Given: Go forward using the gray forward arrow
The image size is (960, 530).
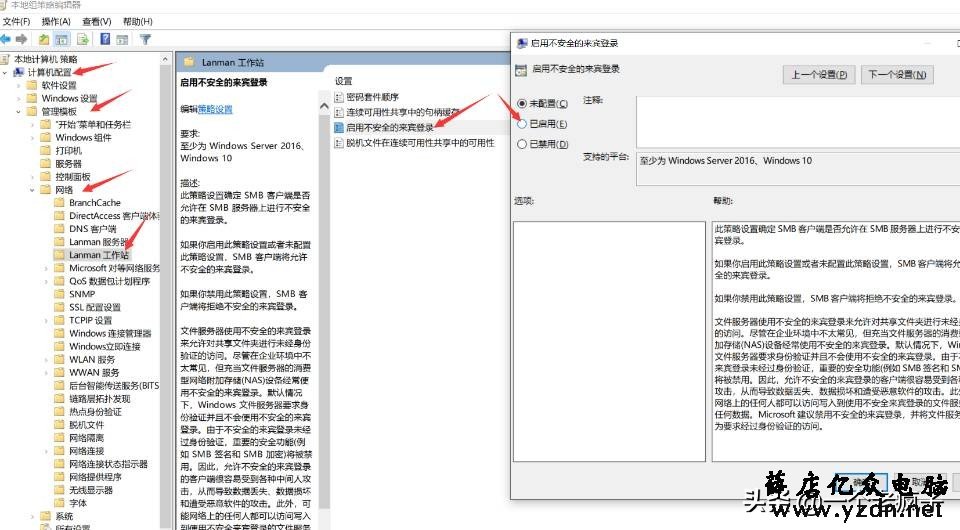Looking at the screenshot, I should pyautogui.click(x=22, y=39).
